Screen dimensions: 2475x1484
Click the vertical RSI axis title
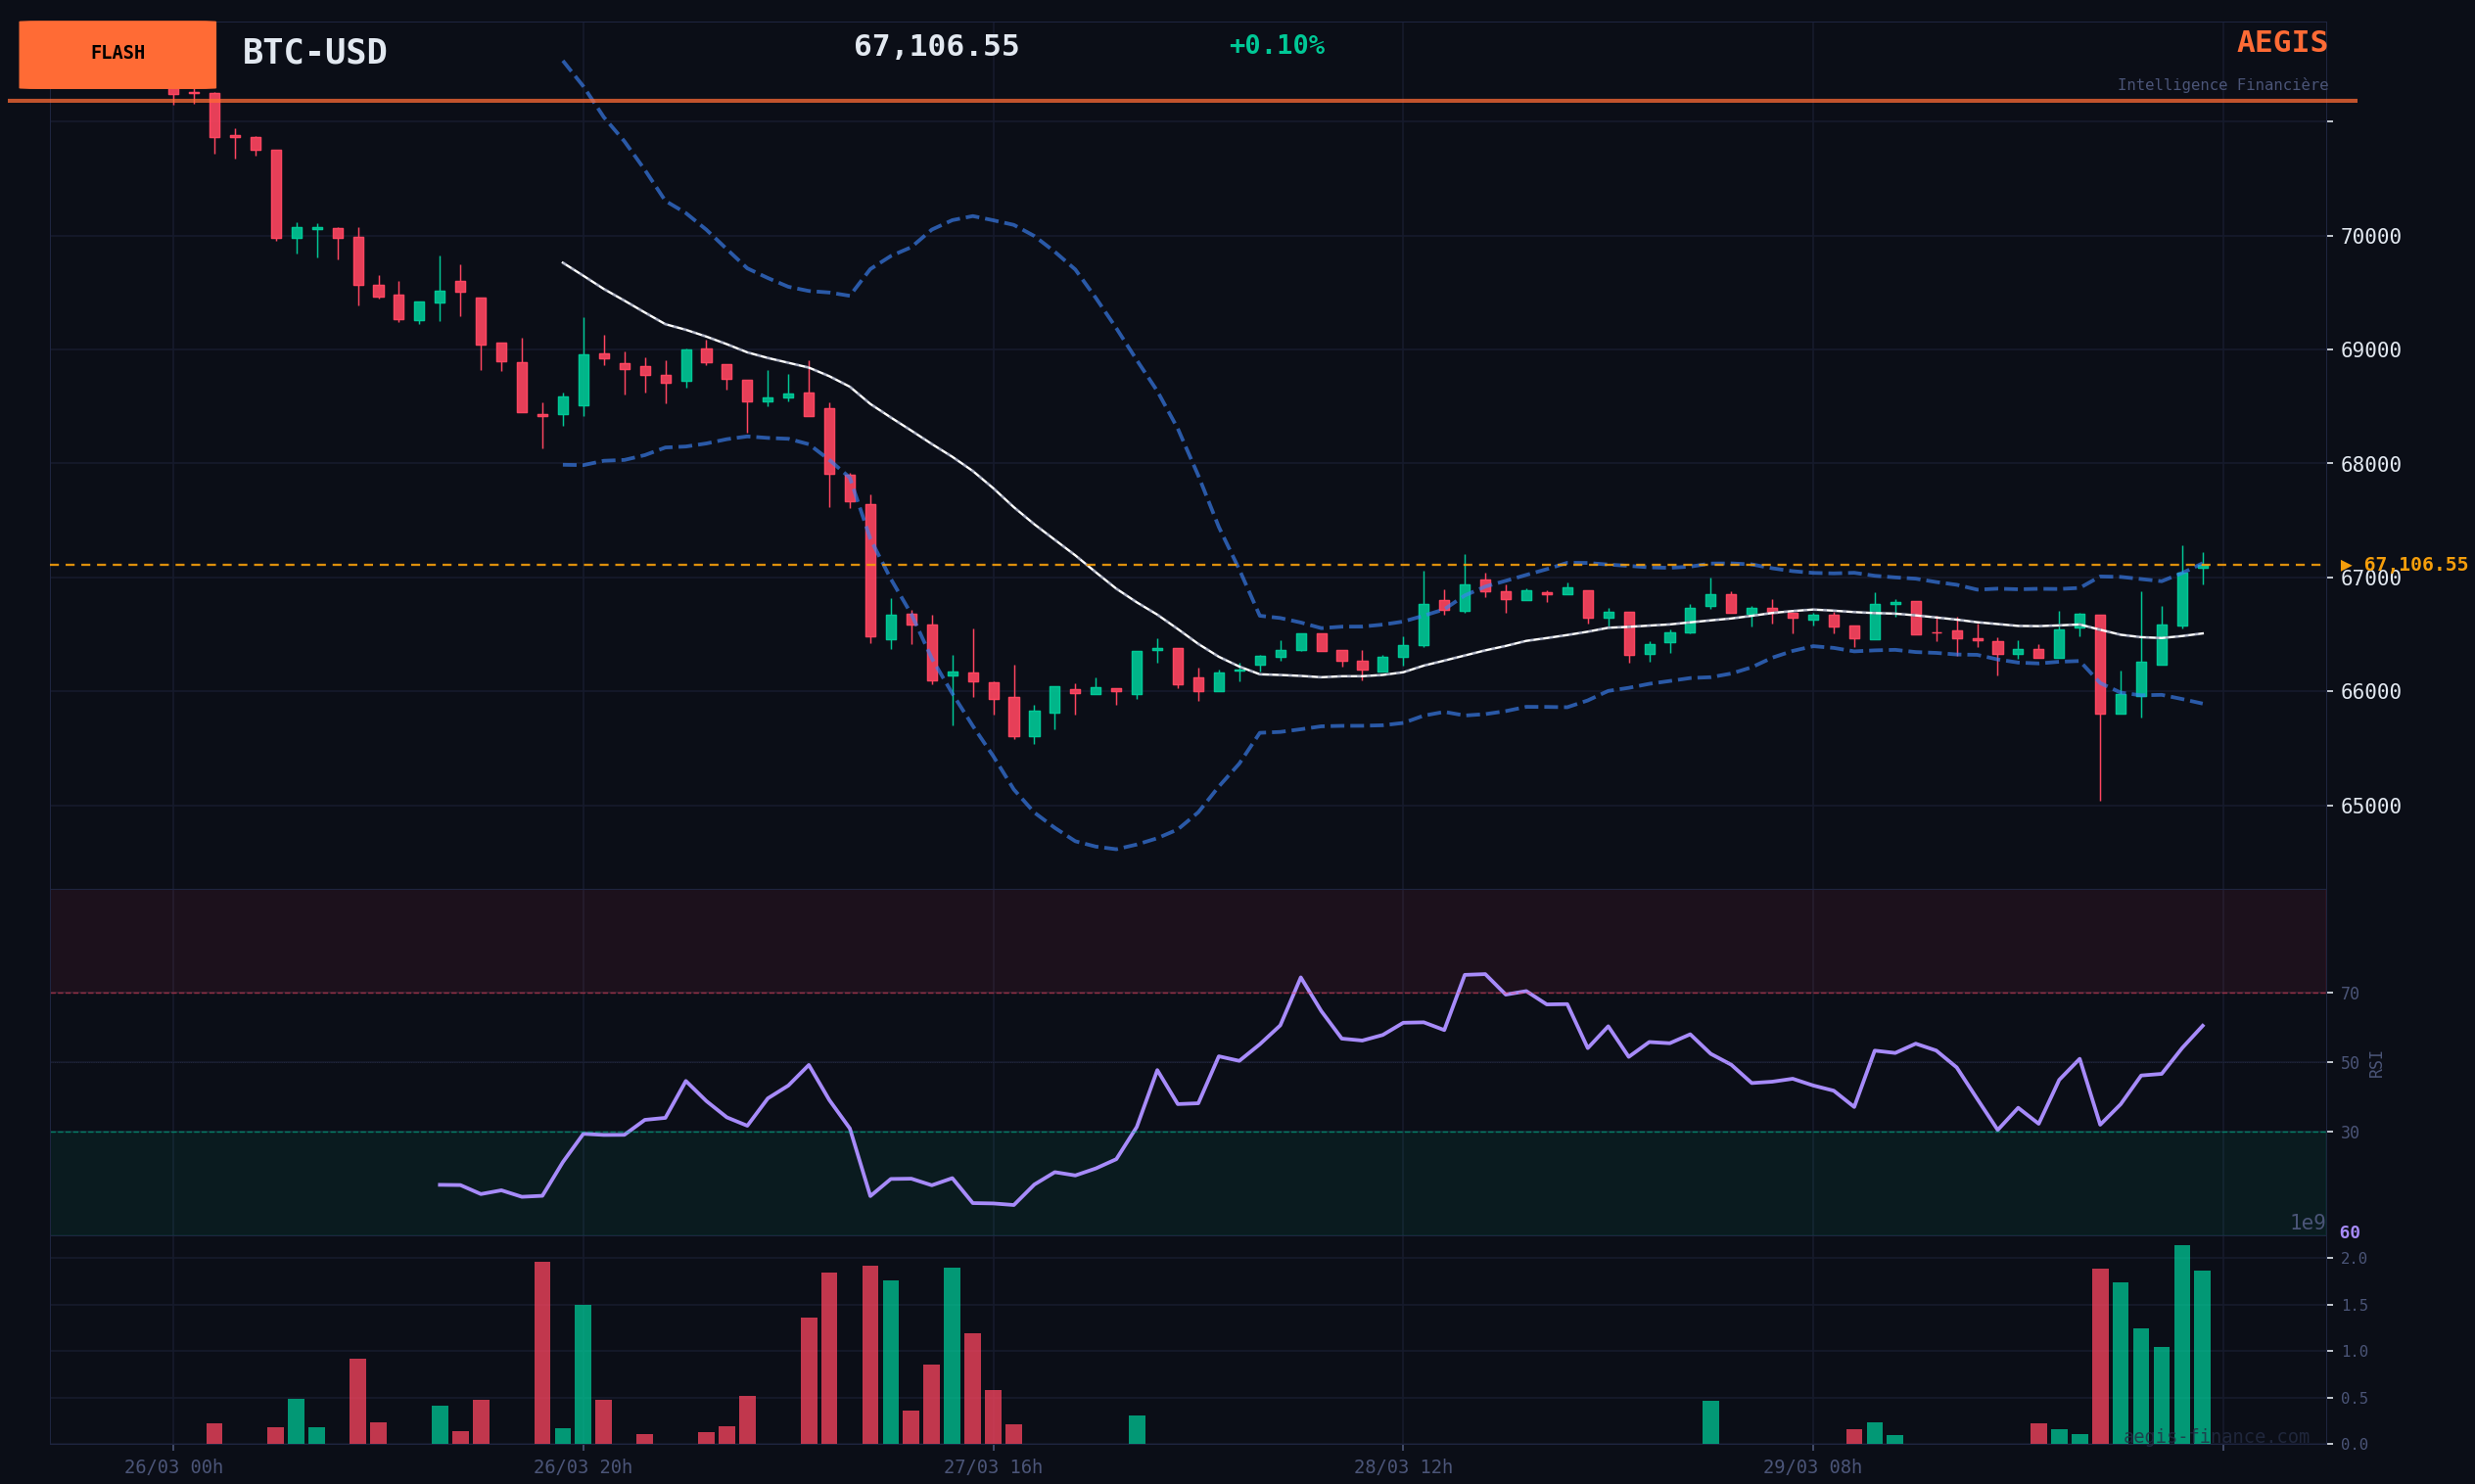click(2376, 1064)
